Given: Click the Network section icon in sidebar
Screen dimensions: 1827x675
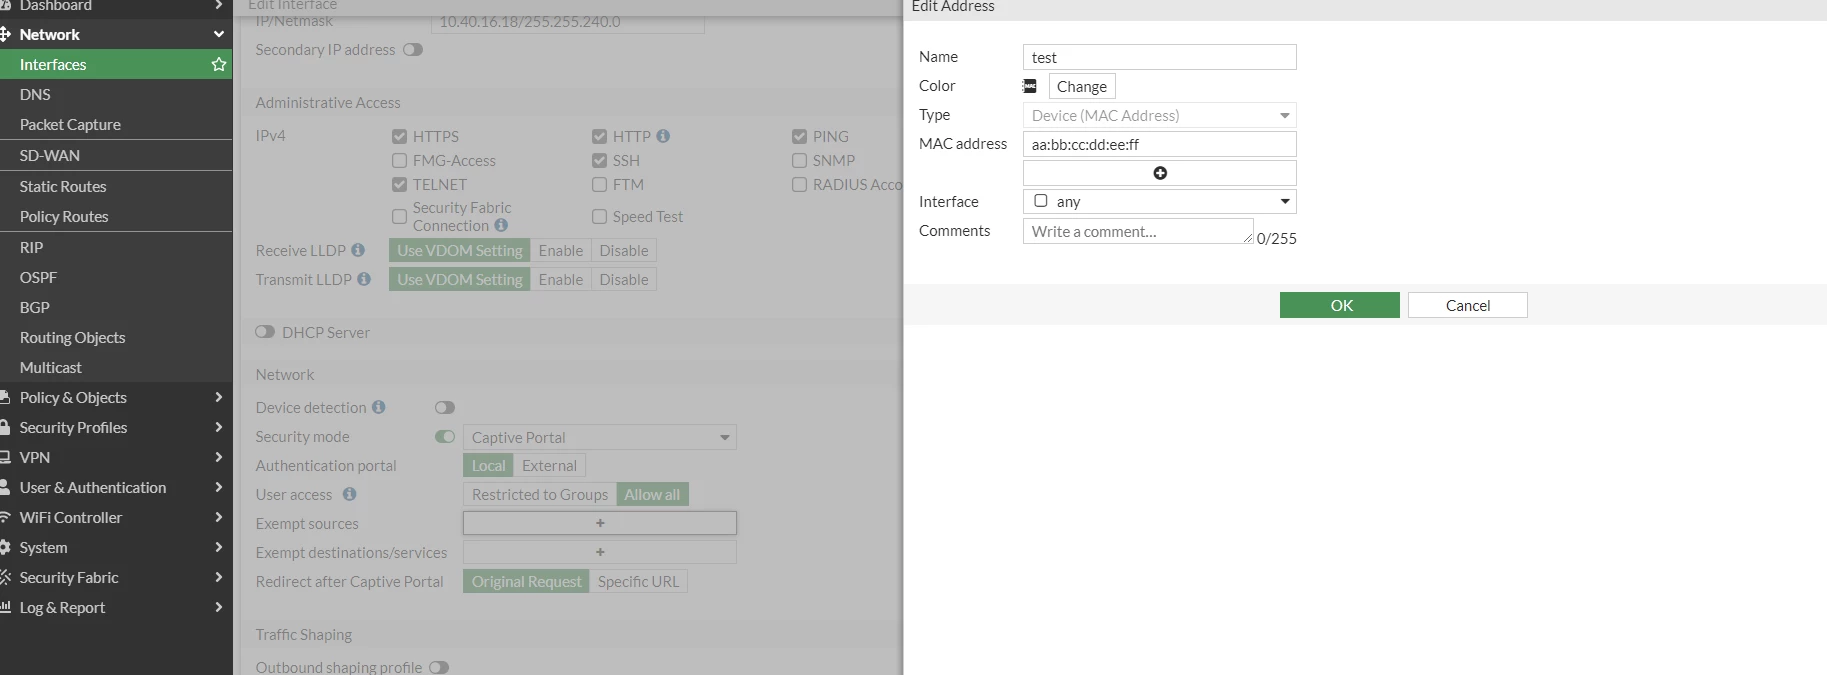Looking at the screenshot, I should (x=5, y=34).
